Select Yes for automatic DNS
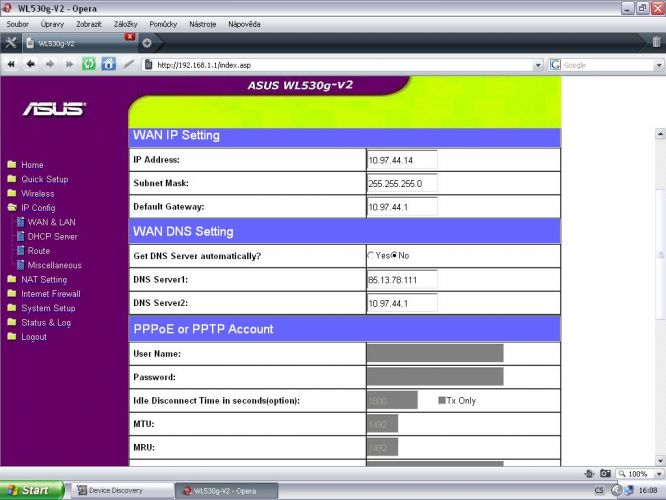Screen dimensions: 666x500 coord(371,255)
